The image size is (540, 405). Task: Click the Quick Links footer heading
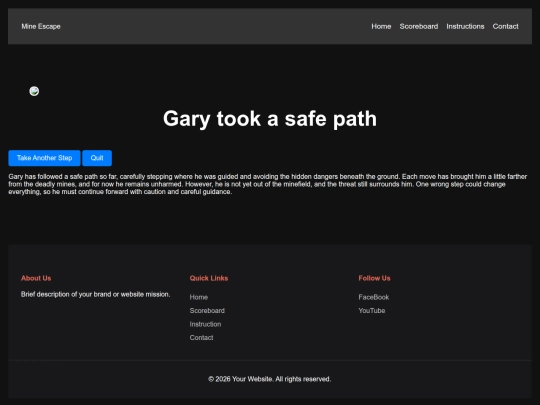click(209, 278)
